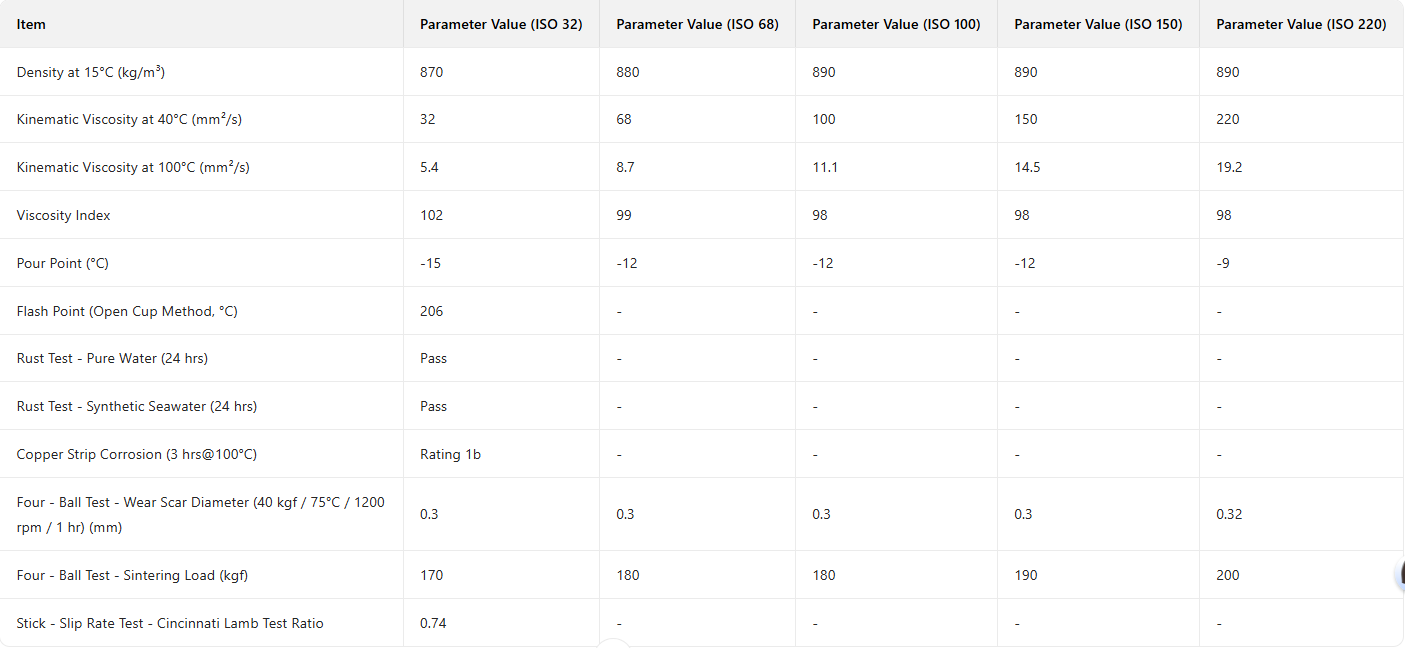Select the "Rust Test - Synthetic Seawater" label
Screen dimensions: 1405x648
pyautogui.click(x=137, y=406)
